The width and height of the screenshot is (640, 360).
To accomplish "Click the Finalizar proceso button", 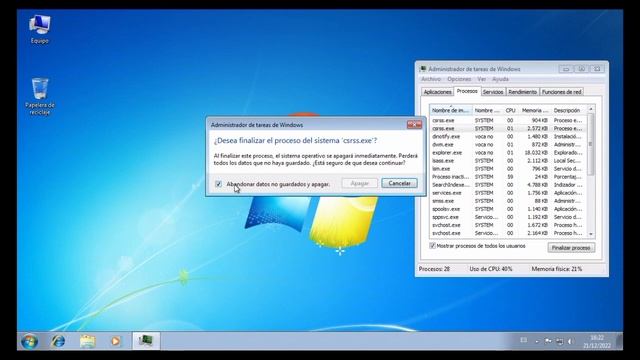I will (x=571, y=248).
